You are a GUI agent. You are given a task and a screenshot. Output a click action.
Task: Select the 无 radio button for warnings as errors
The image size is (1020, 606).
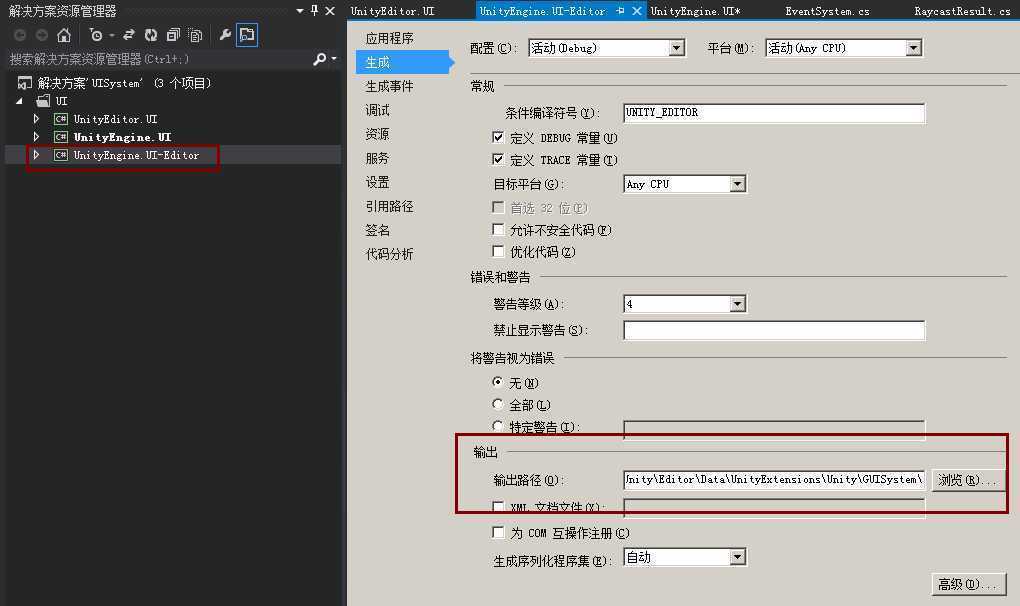[498, 382]
